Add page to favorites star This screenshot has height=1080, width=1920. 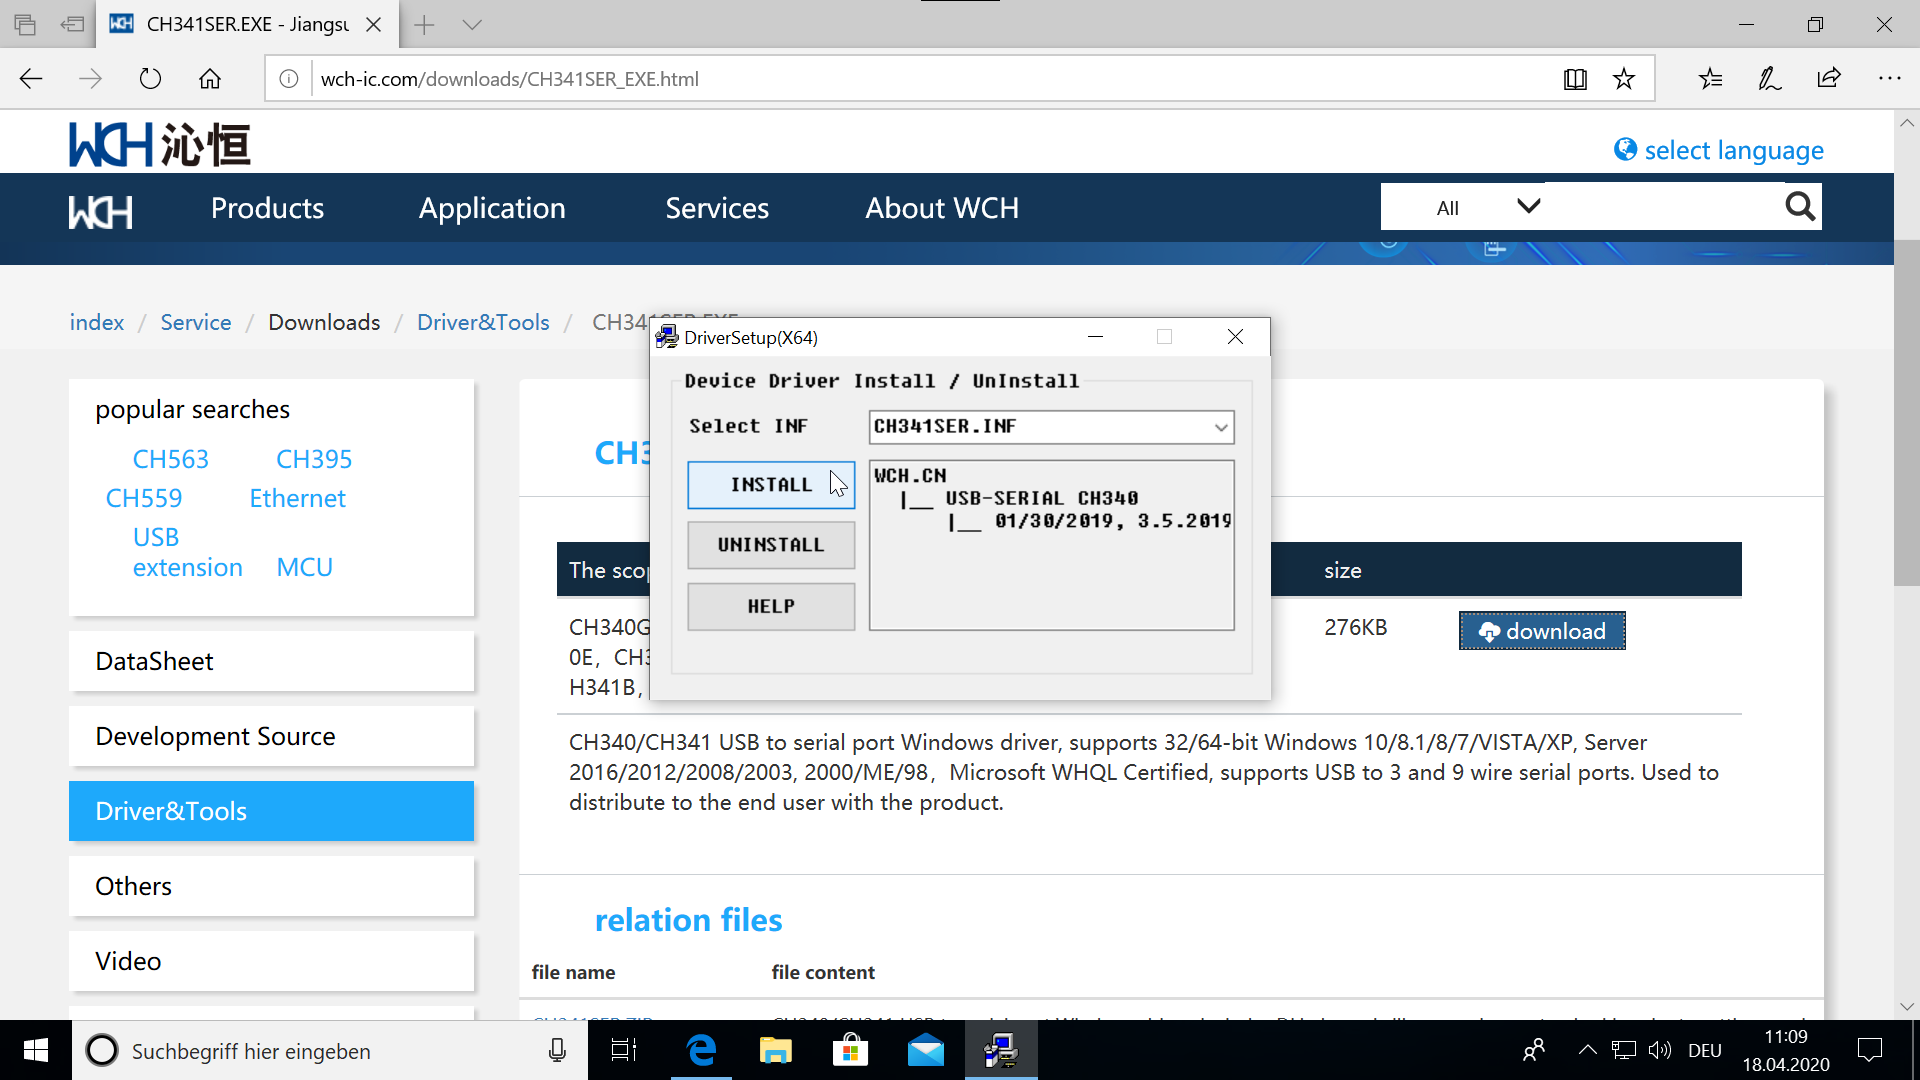1624,79
